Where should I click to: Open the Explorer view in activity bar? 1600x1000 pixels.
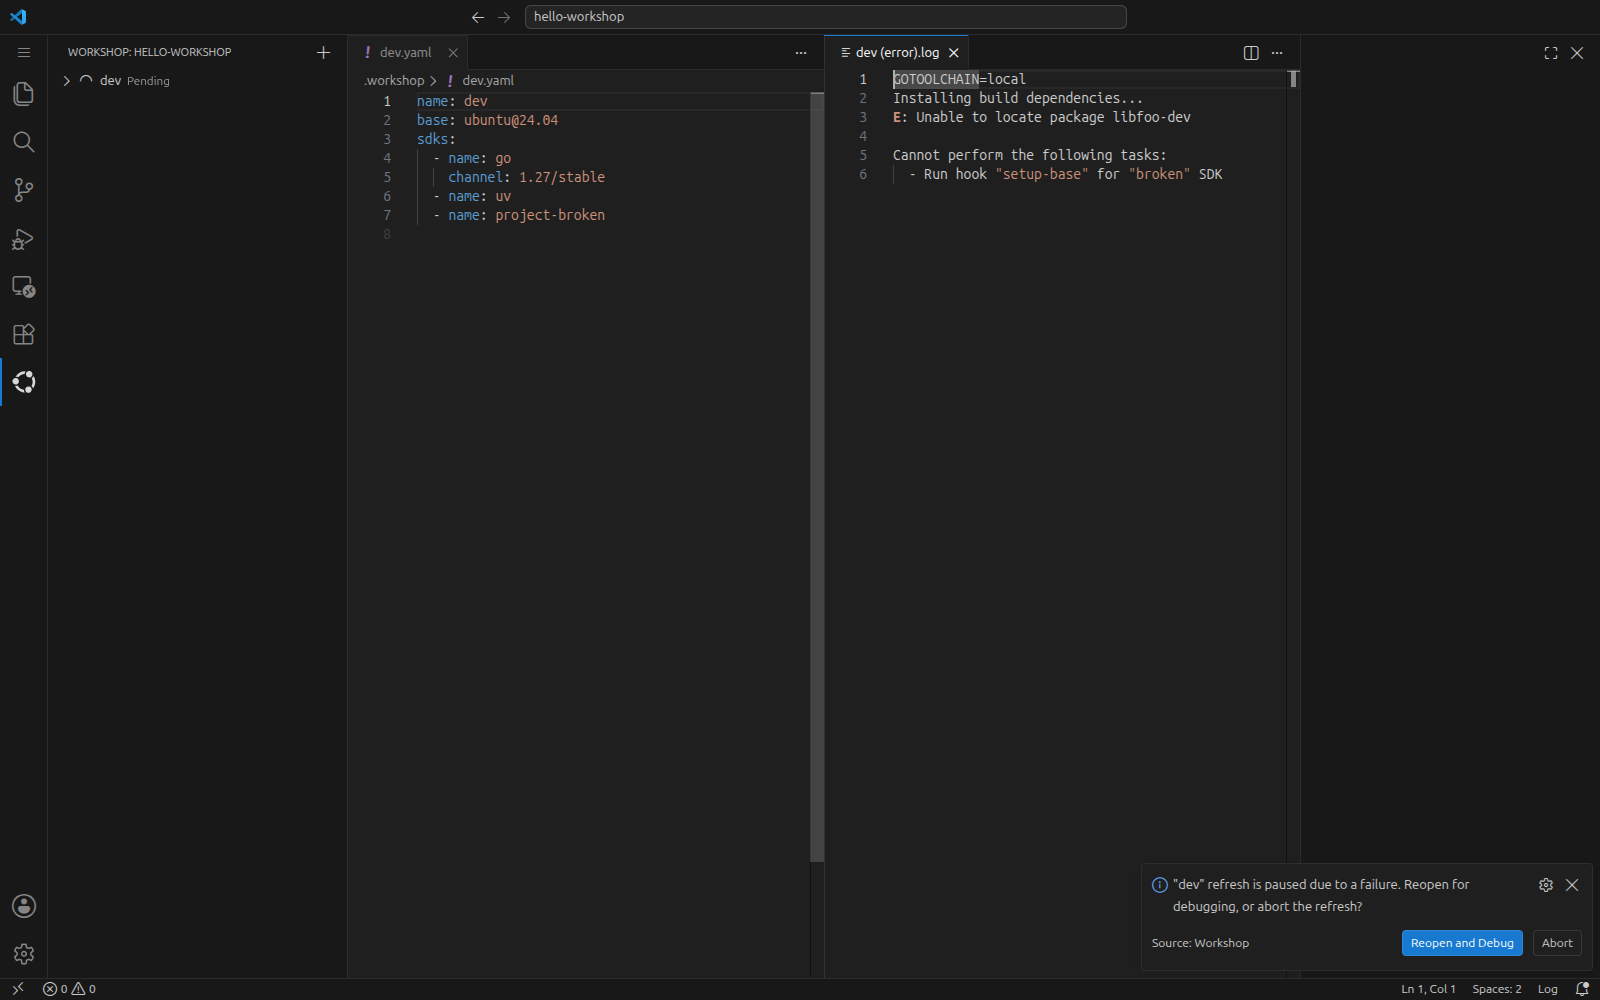click(x=24, y=94)
